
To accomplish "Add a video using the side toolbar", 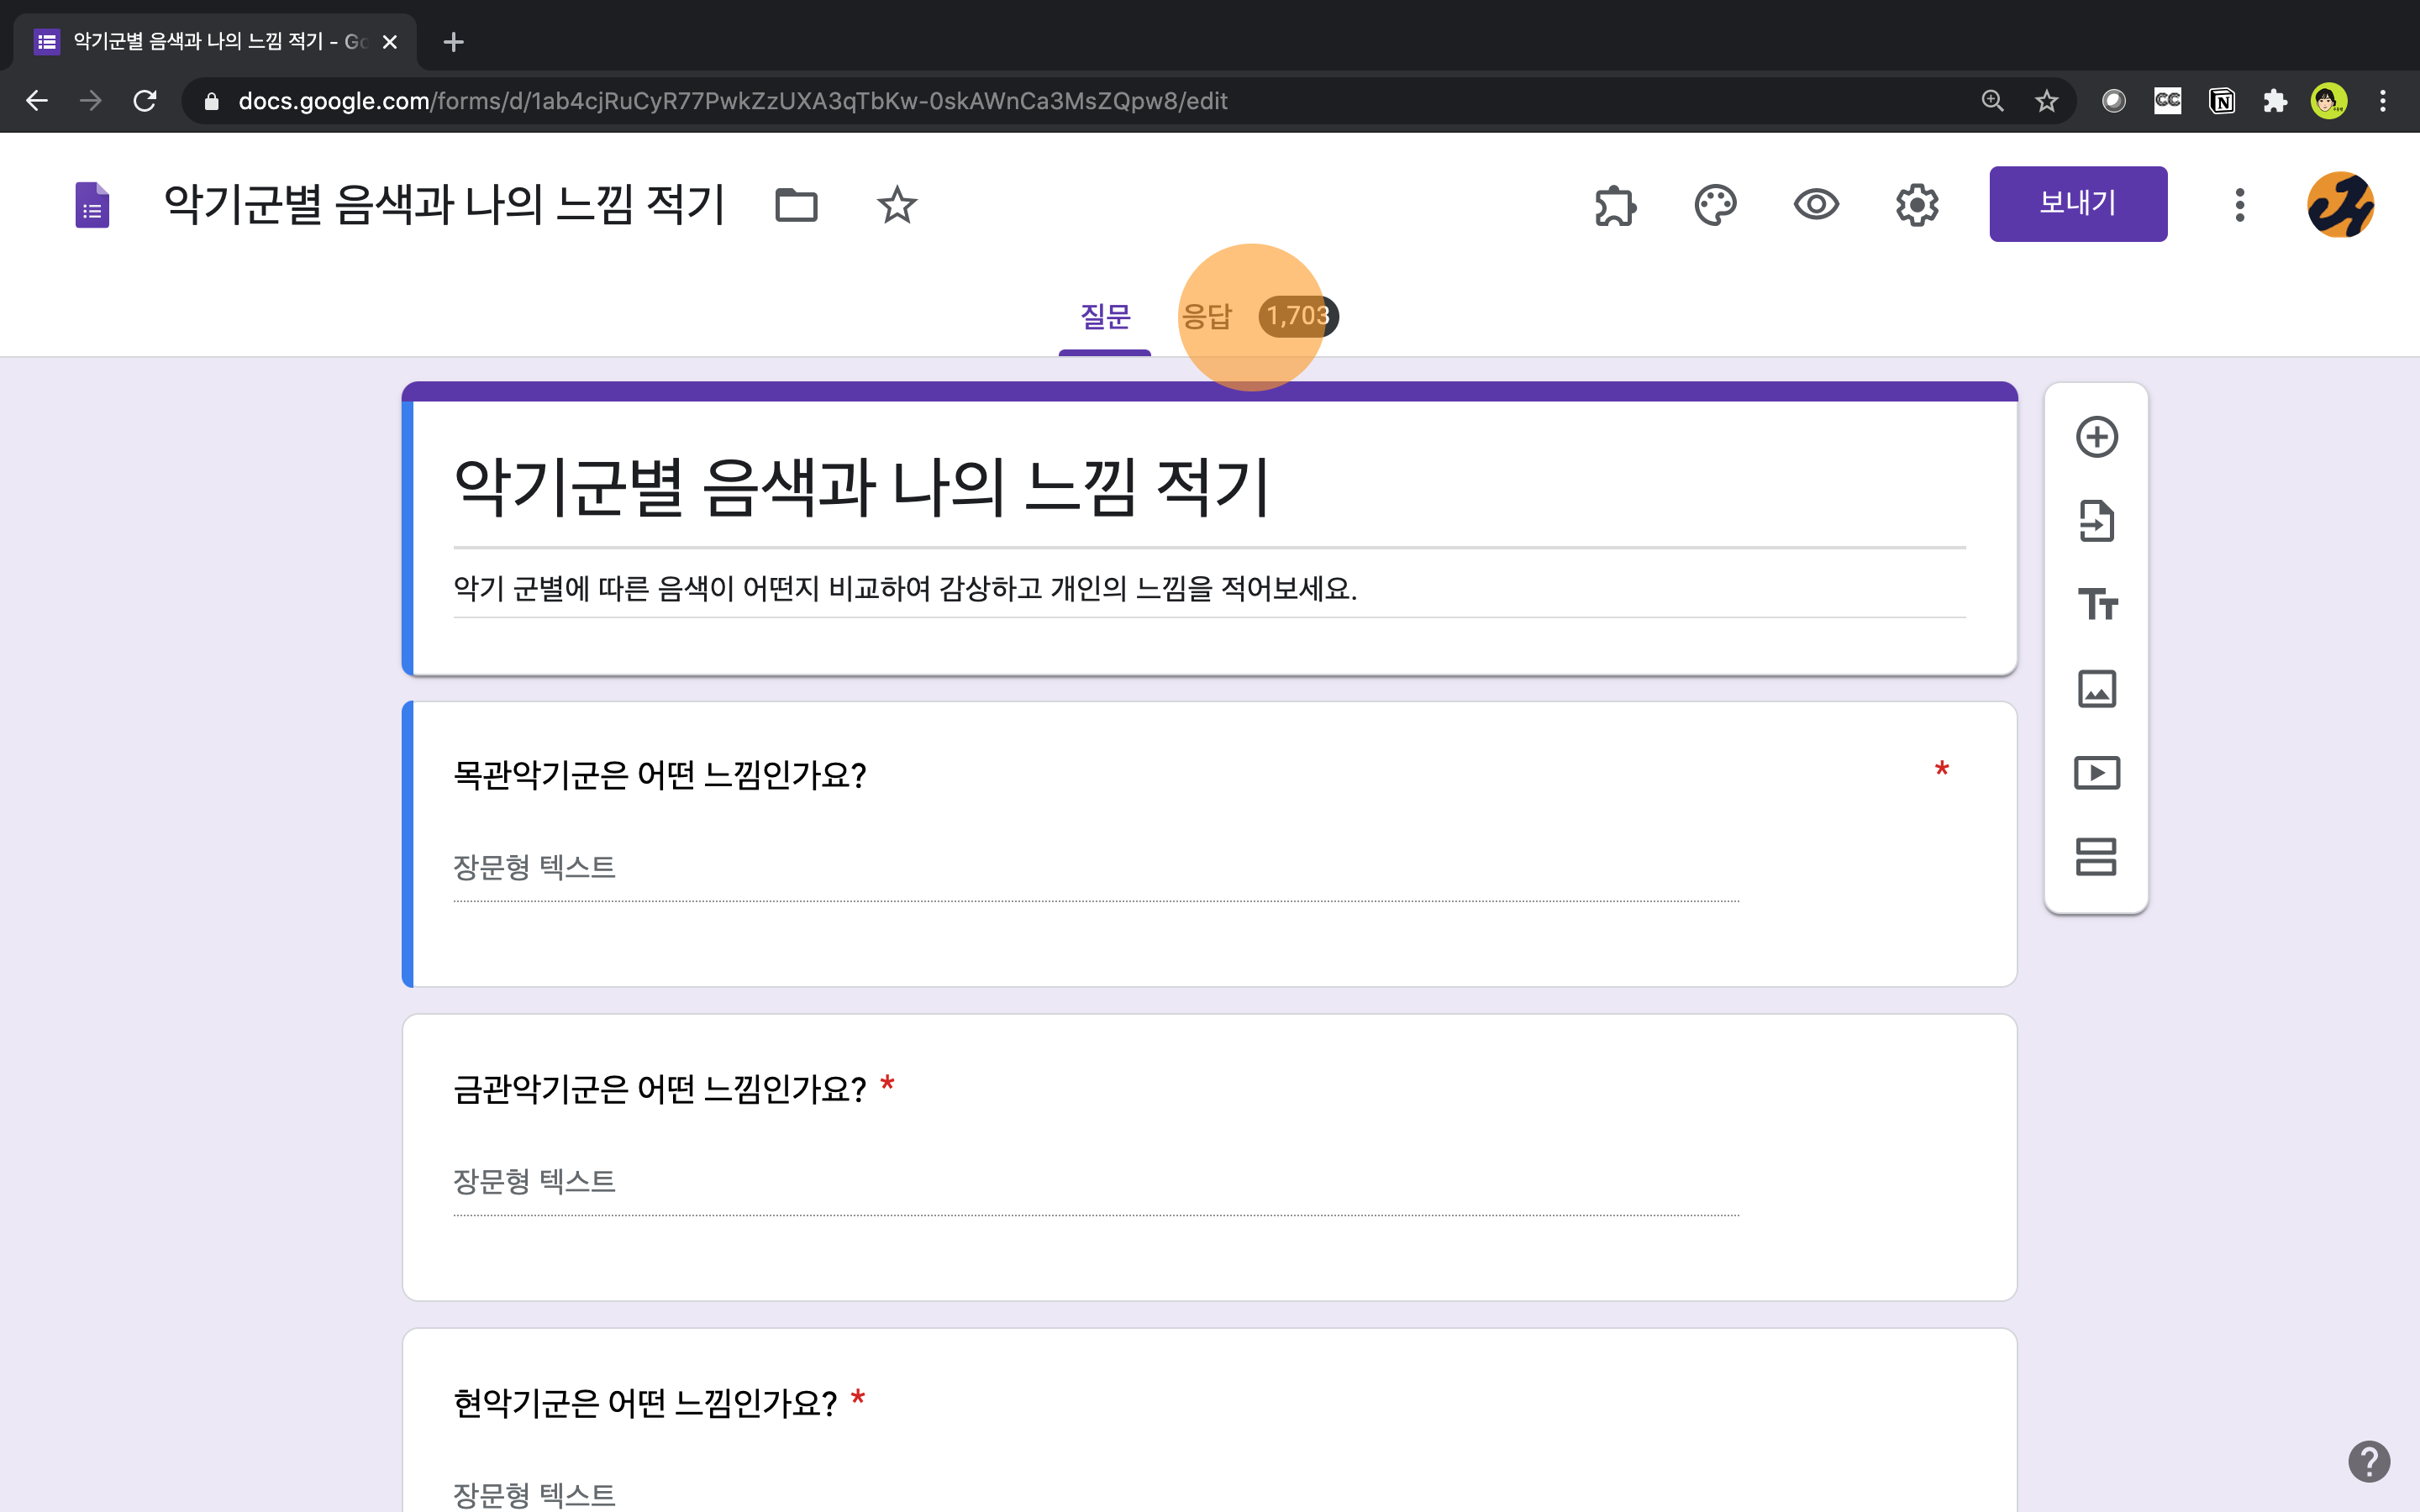I will (2096, 773).
